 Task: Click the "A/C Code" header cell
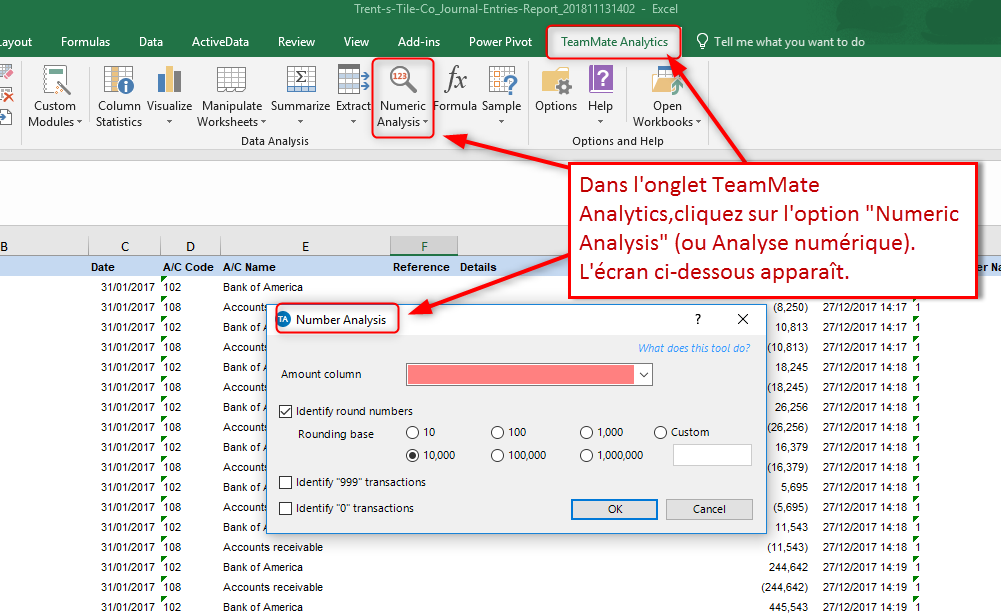tap(188, 267)
